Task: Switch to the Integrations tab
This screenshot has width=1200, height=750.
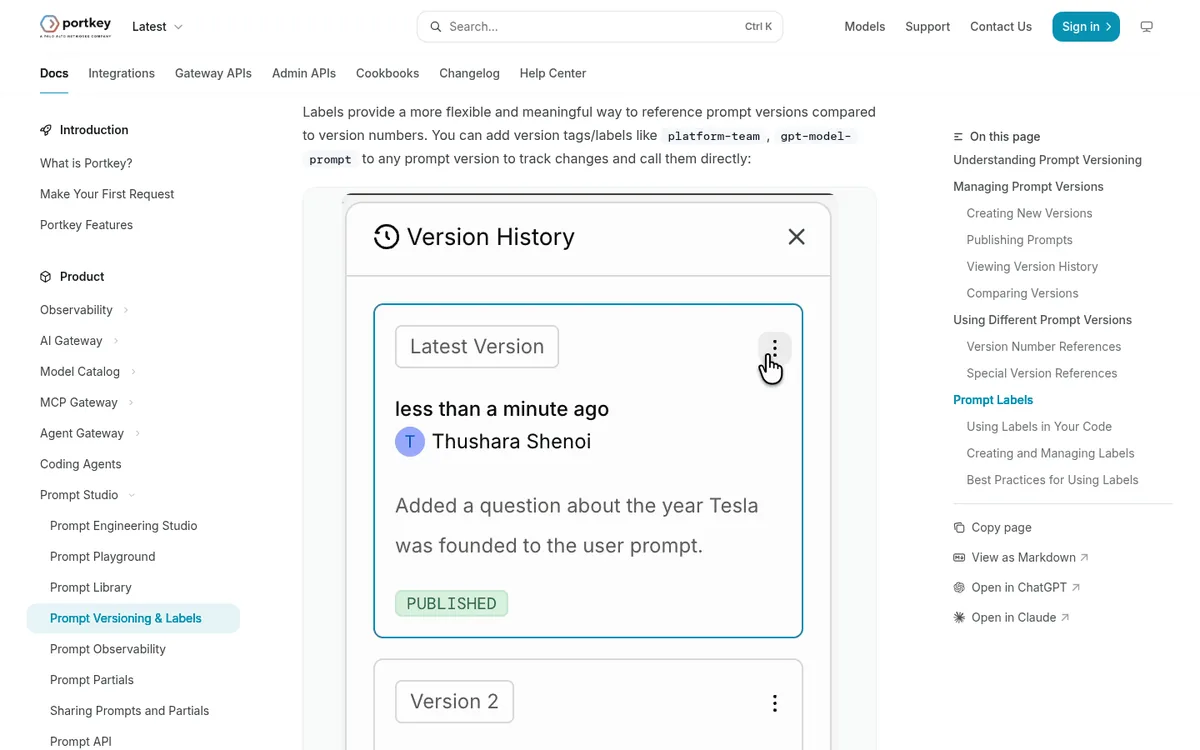Action: click(x=122, y=73)
